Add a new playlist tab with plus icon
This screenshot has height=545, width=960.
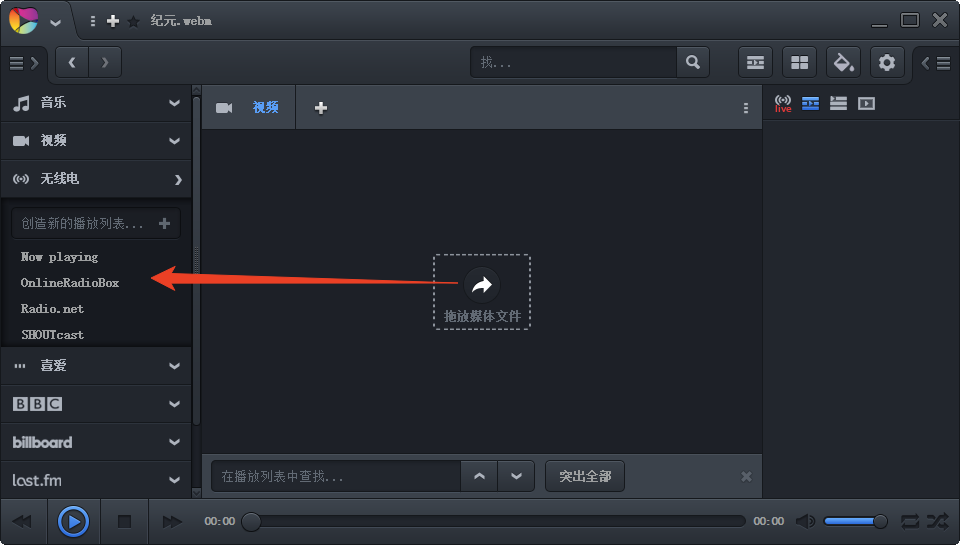(321, 108)
